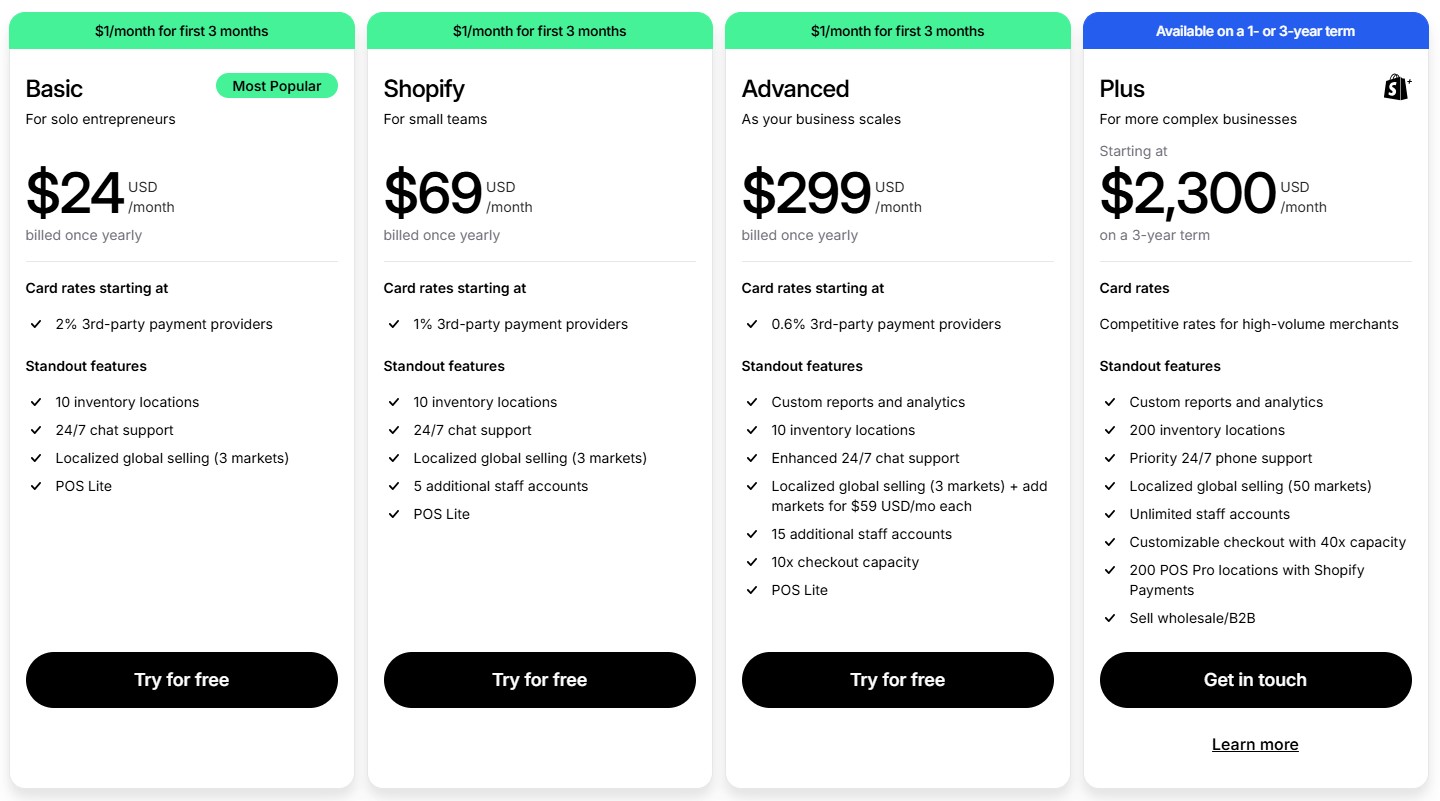Click the checkmark beside "POS Lite" in Basic plan

pos(35,486)
